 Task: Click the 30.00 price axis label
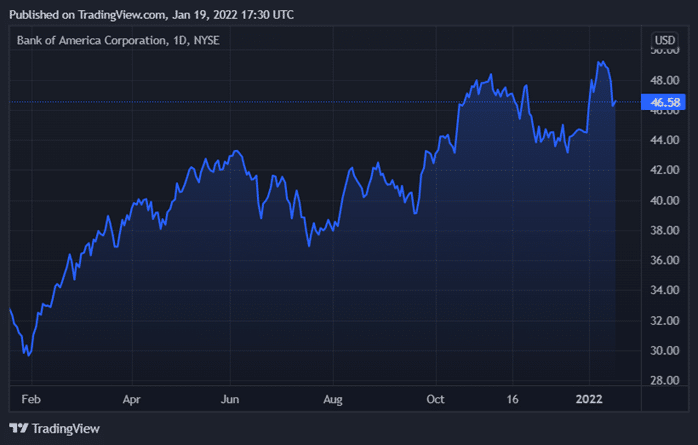tap(665, 351)
